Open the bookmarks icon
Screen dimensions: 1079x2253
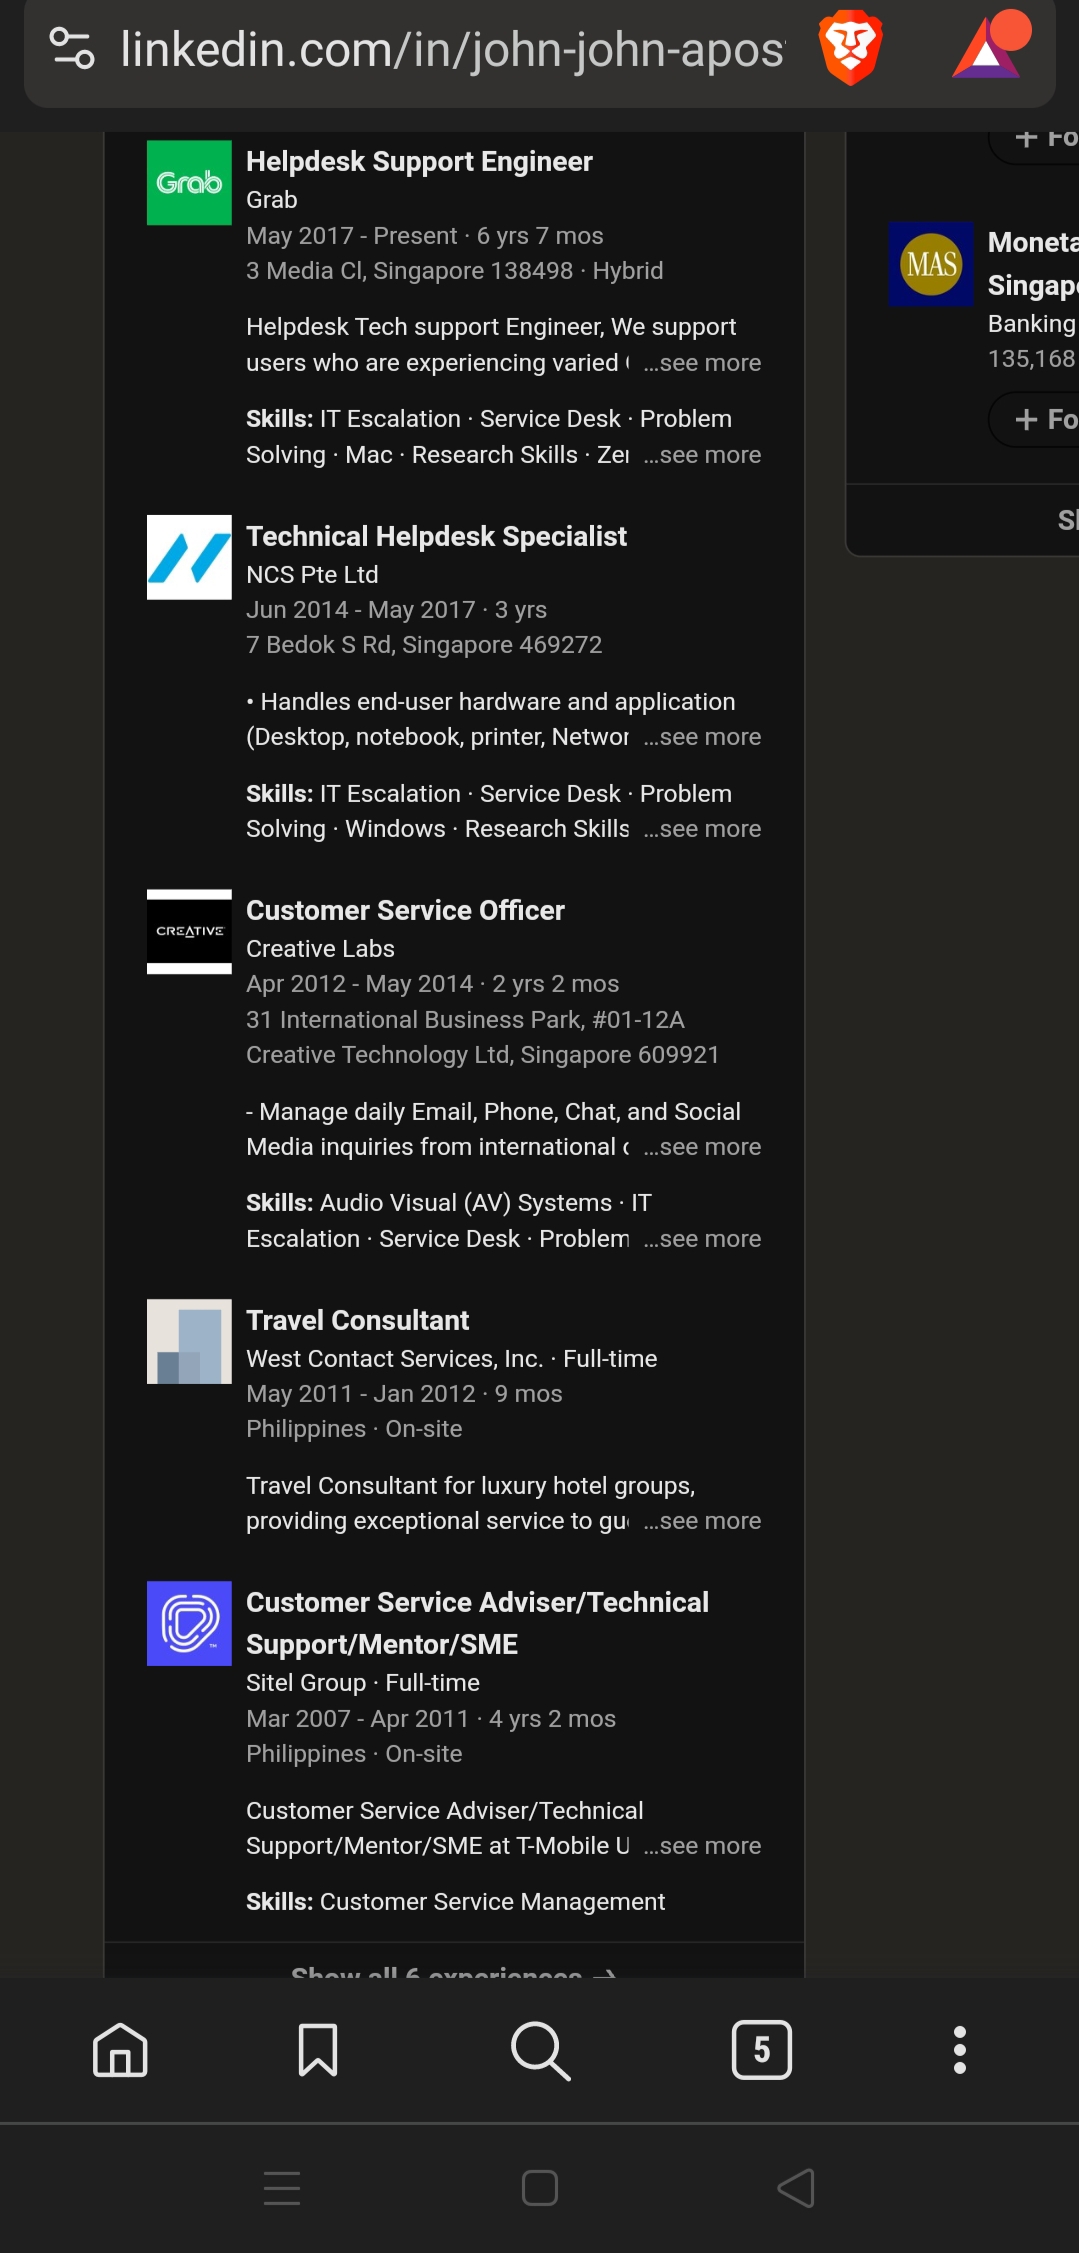pos(318,2050)
